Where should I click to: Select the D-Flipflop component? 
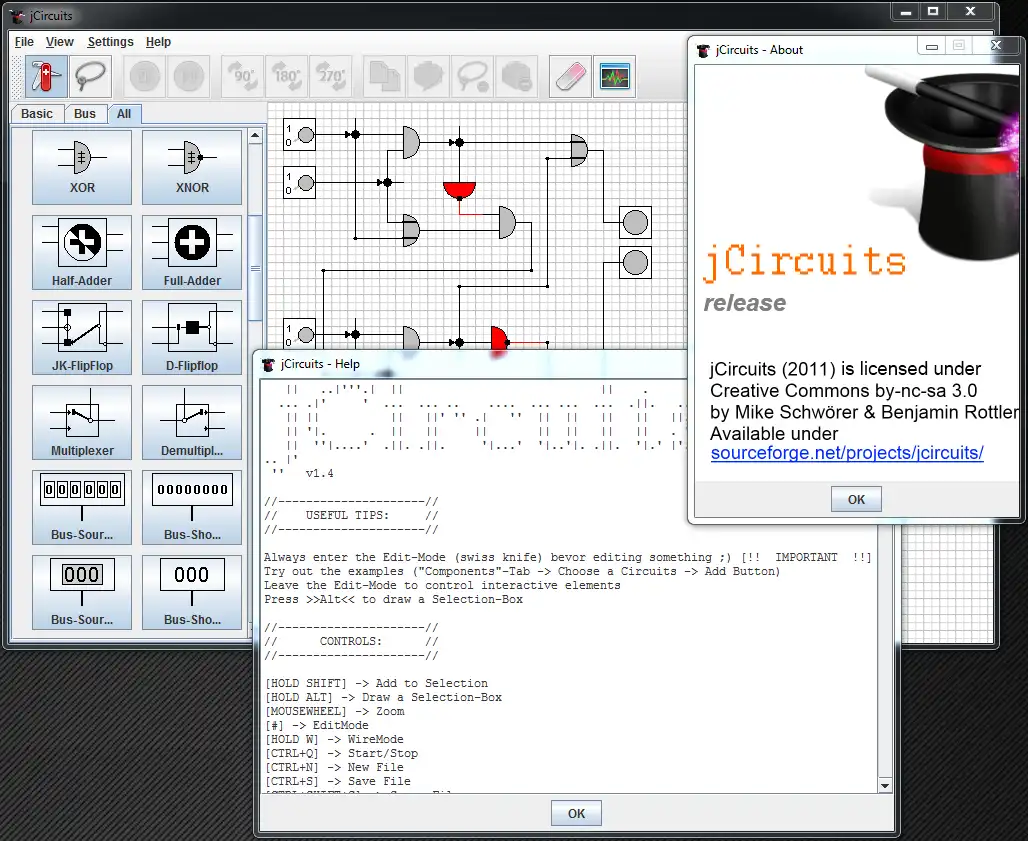point(192,338)
